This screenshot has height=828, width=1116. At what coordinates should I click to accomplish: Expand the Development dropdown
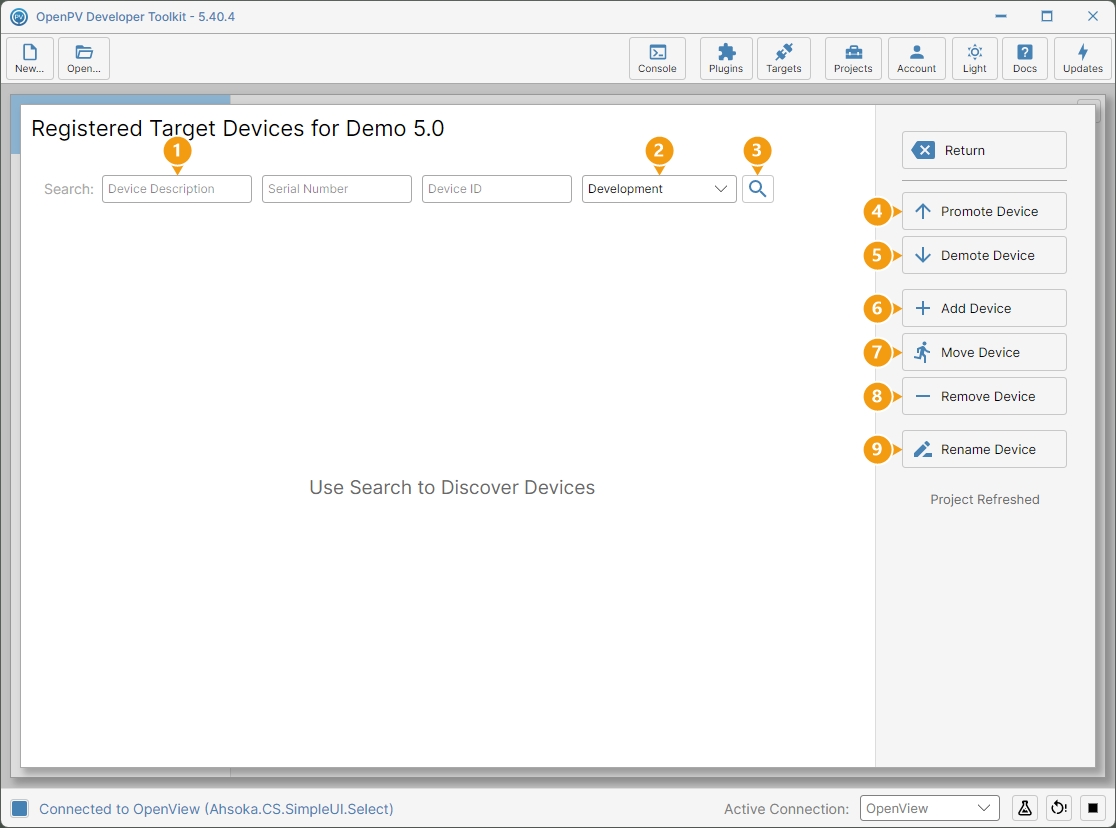659,189
